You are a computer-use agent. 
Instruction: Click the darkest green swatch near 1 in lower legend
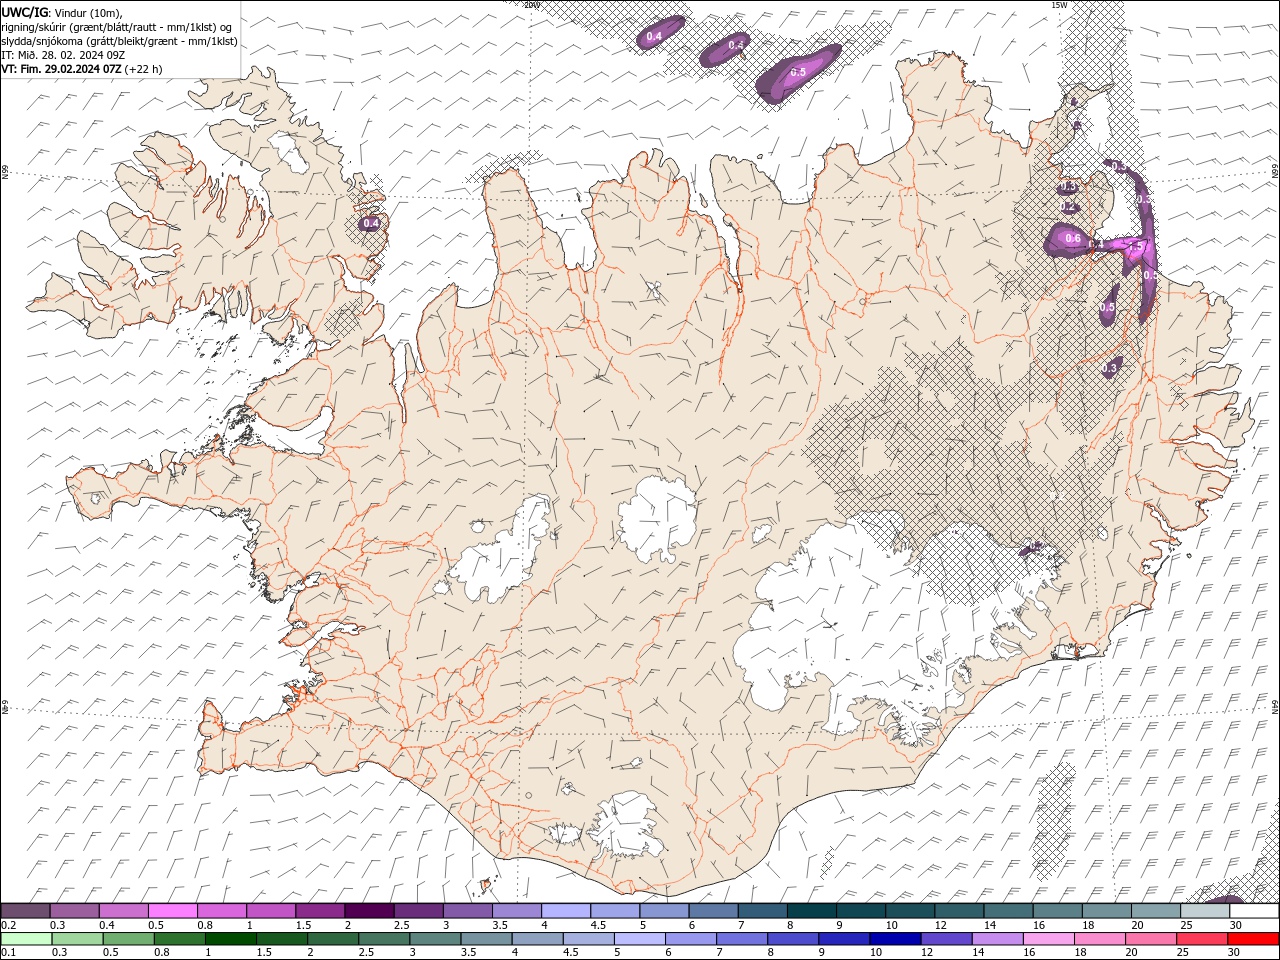point(230,938)
